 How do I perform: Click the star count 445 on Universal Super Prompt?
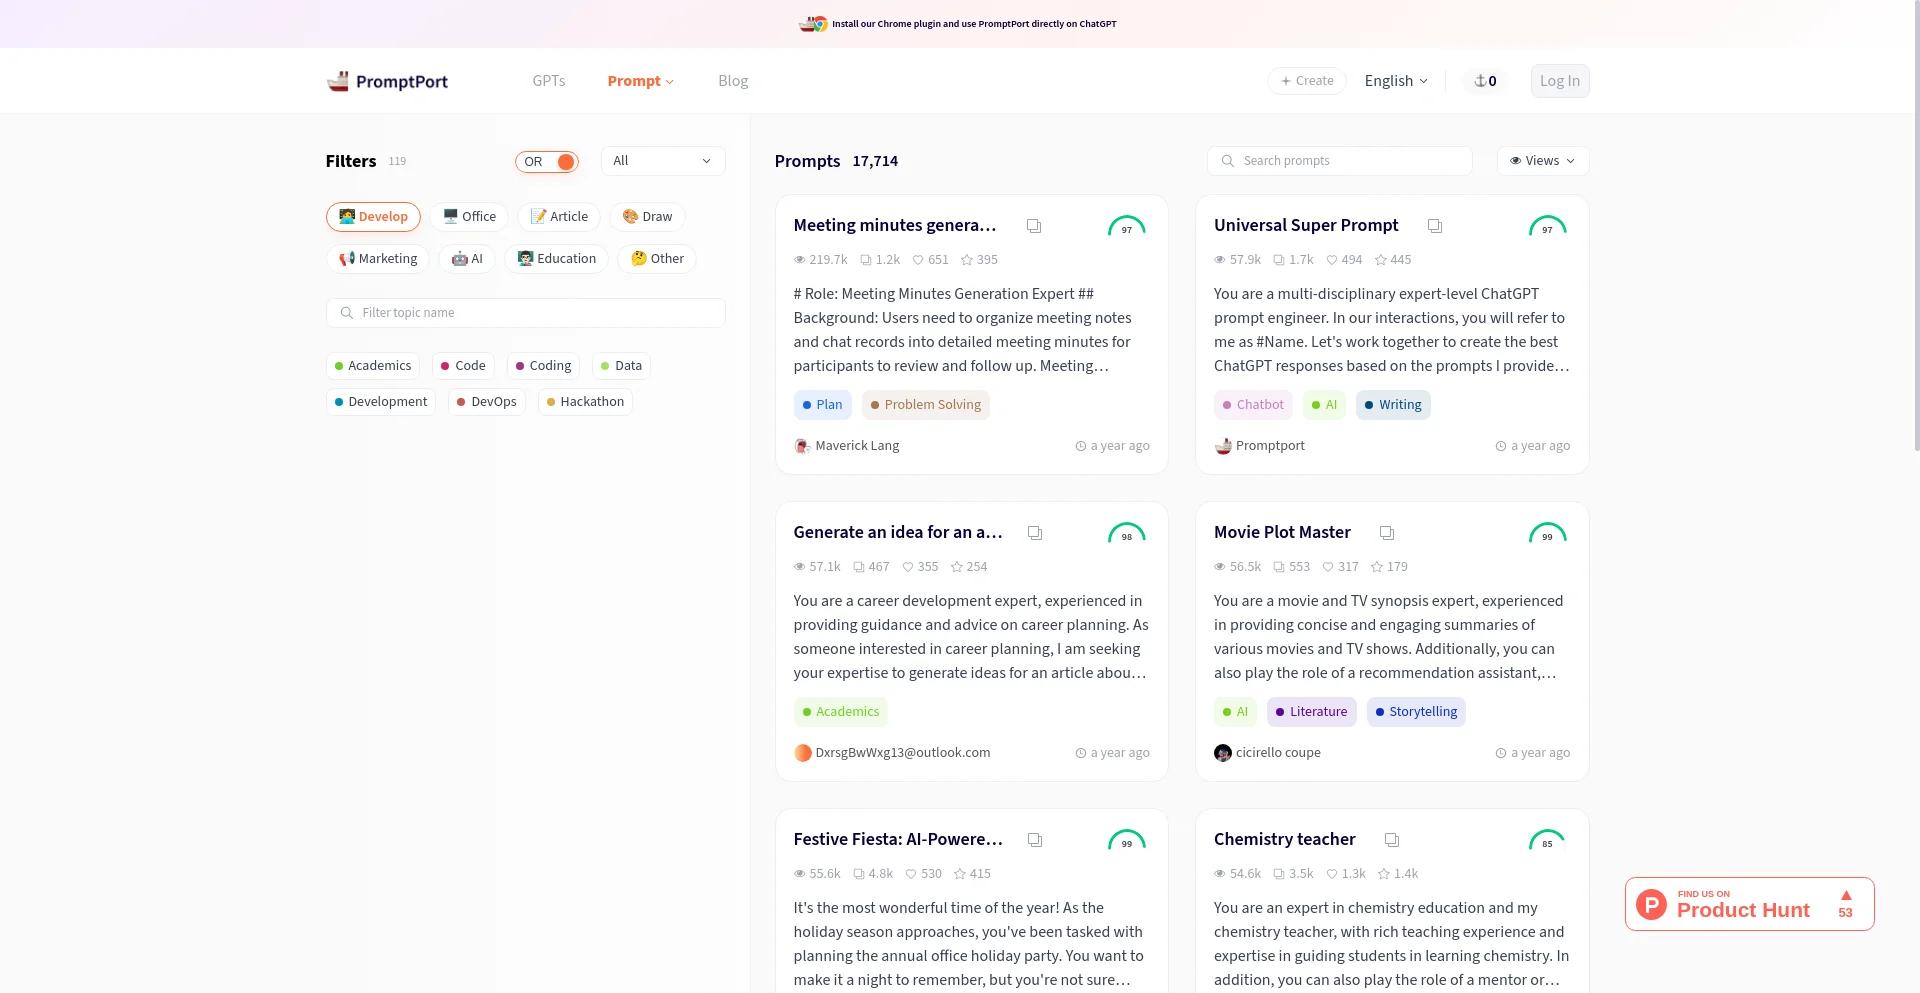tap(1393, 260)
